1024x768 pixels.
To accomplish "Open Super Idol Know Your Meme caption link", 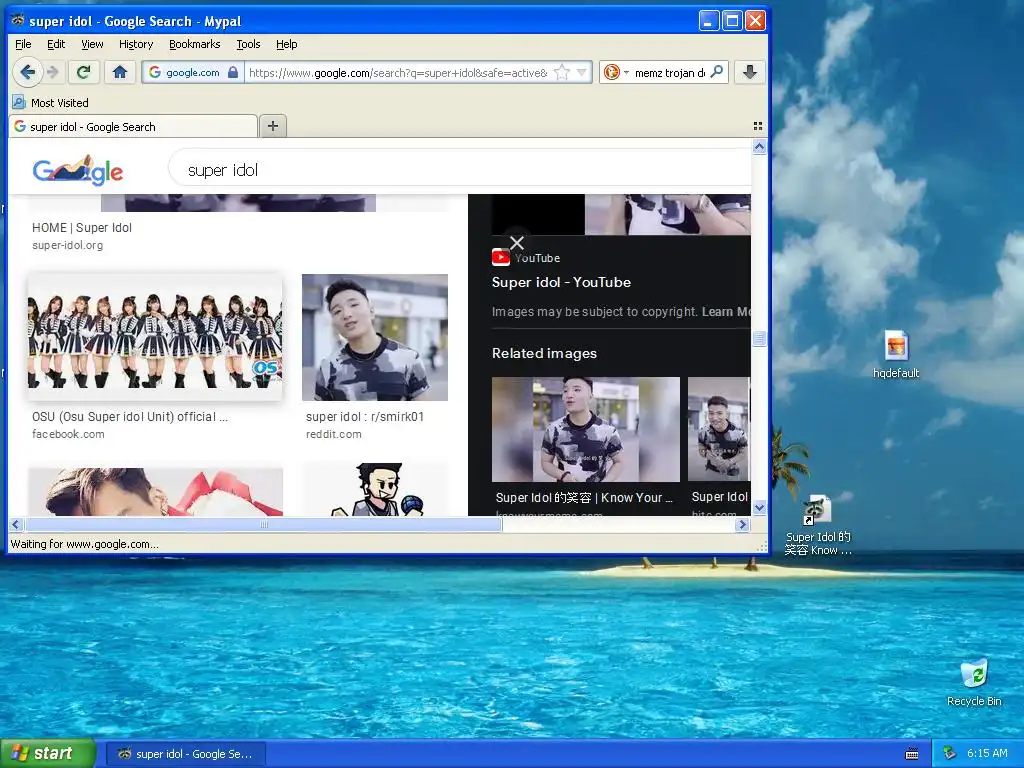I will pyautogui.click(x=584, y=498).
